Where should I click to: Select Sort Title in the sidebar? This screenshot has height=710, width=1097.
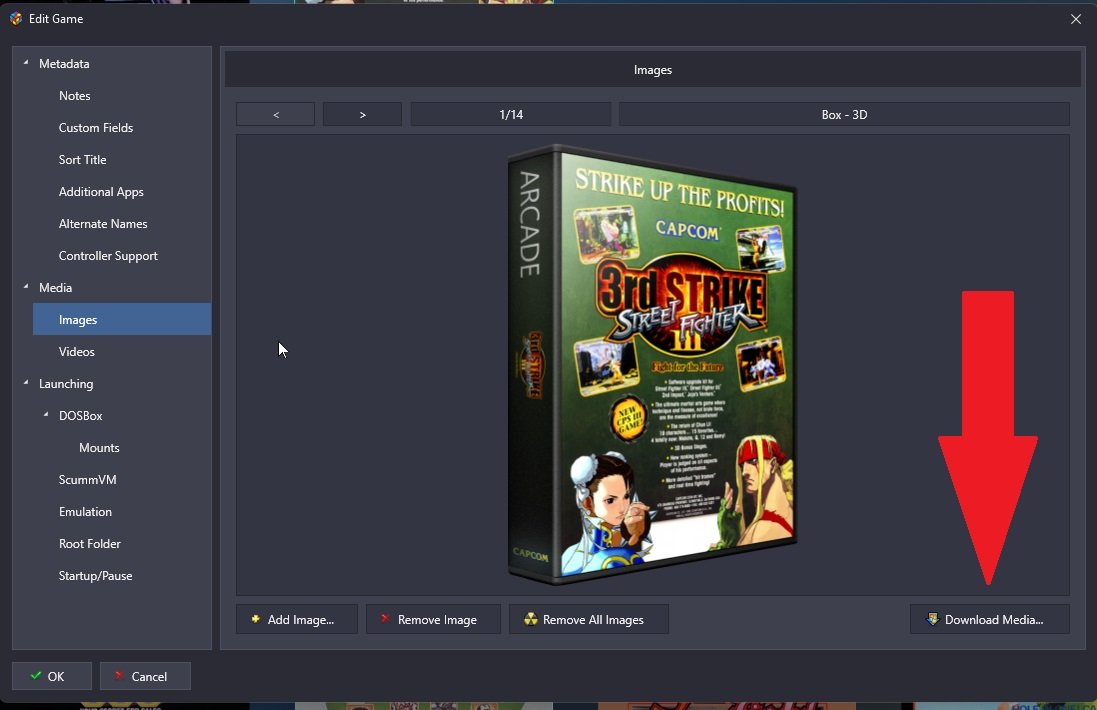click(83, 159)
